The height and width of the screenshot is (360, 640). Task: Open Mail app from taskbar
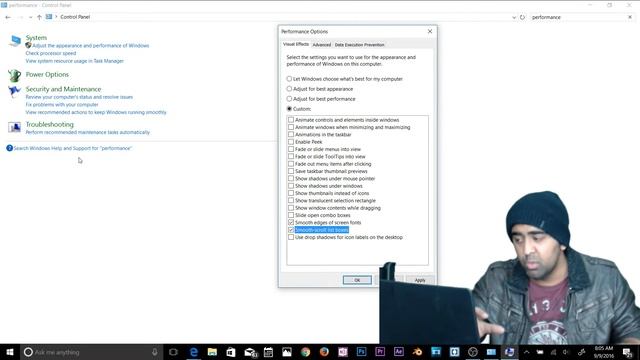250,352
